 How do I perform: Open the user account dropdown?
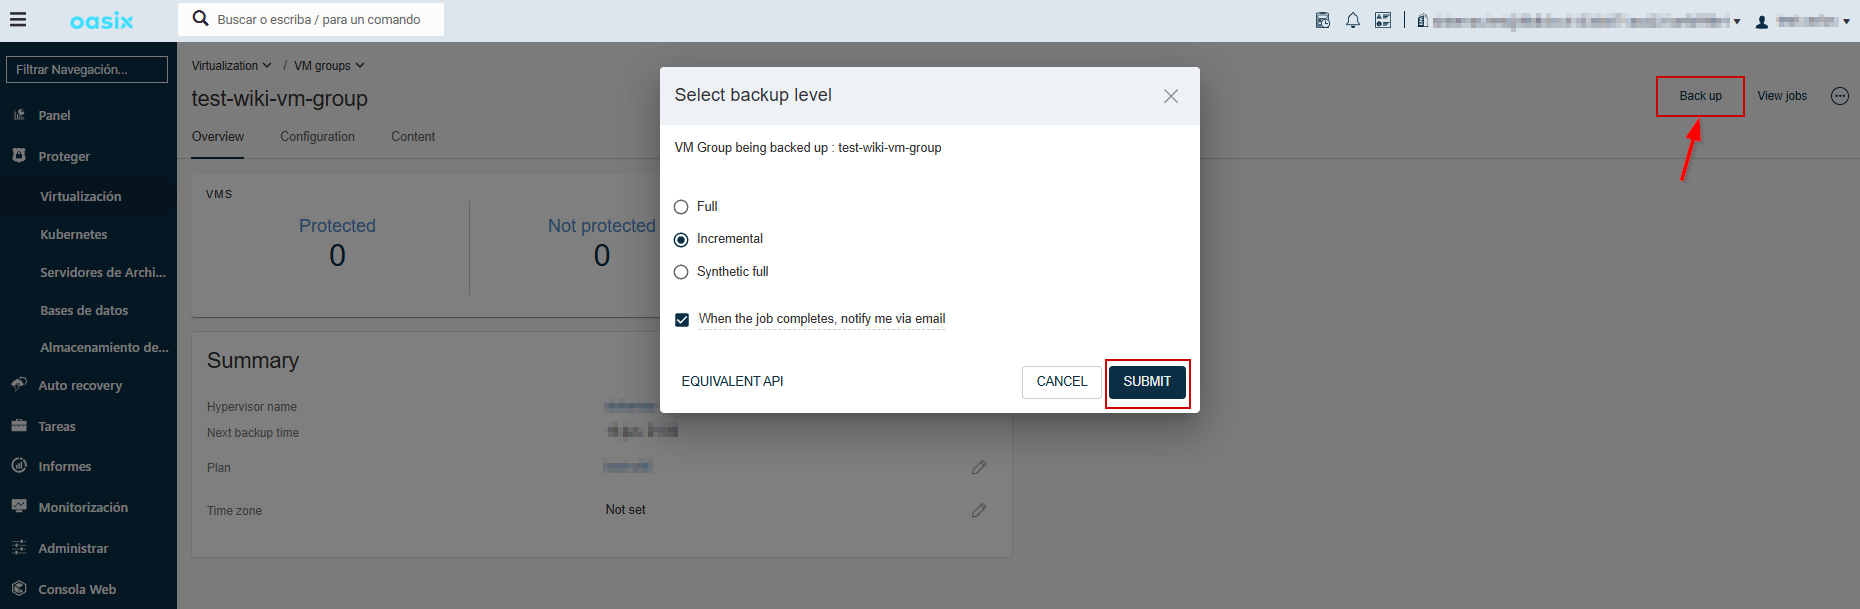click(1800, 19)
